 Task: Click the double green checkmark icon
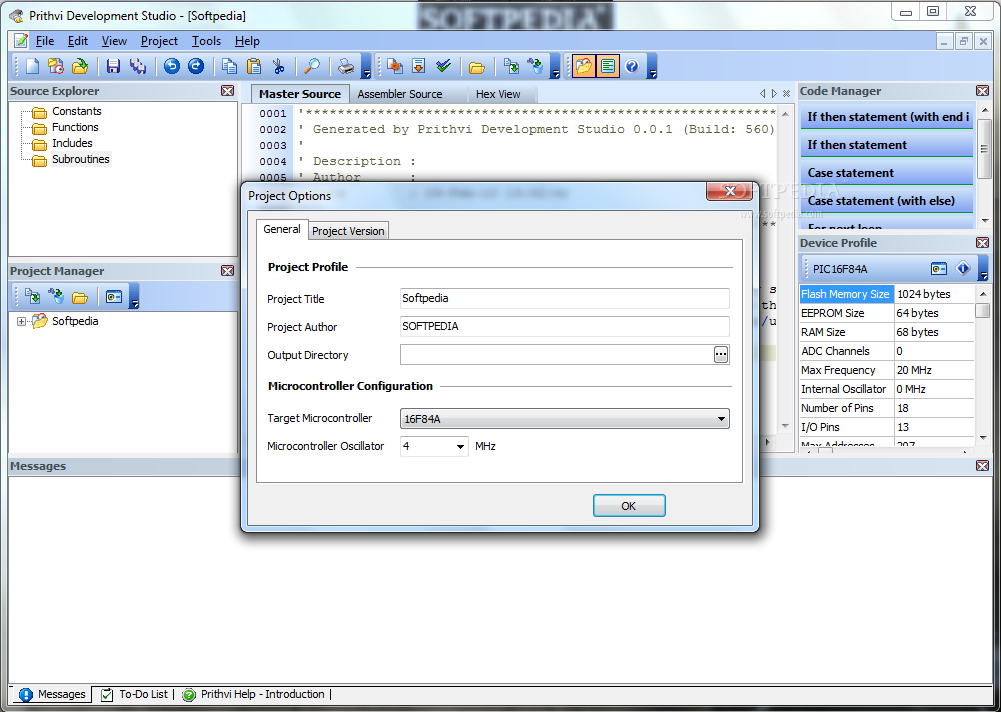(x=443, y=66)
